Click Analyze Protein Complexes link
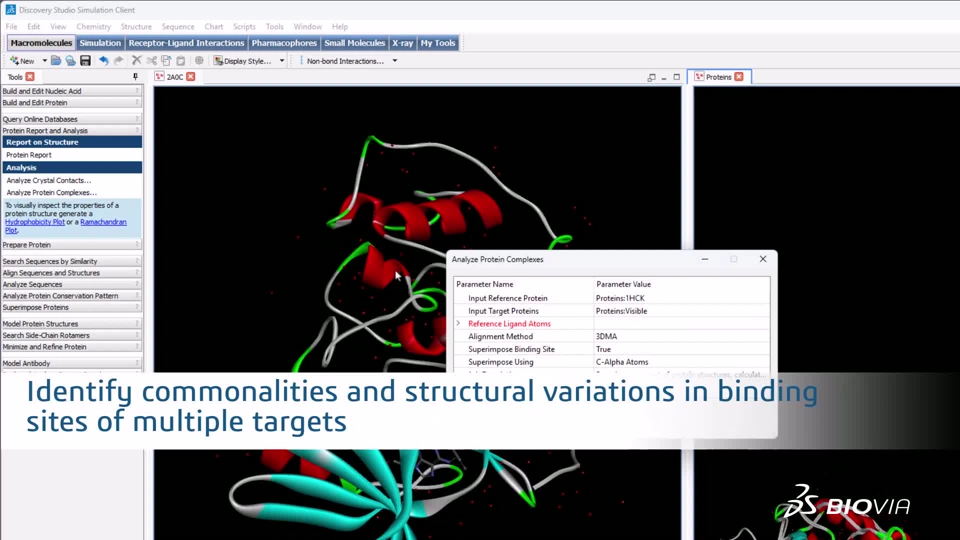The image size is (960, 540). tap(51, 192)
